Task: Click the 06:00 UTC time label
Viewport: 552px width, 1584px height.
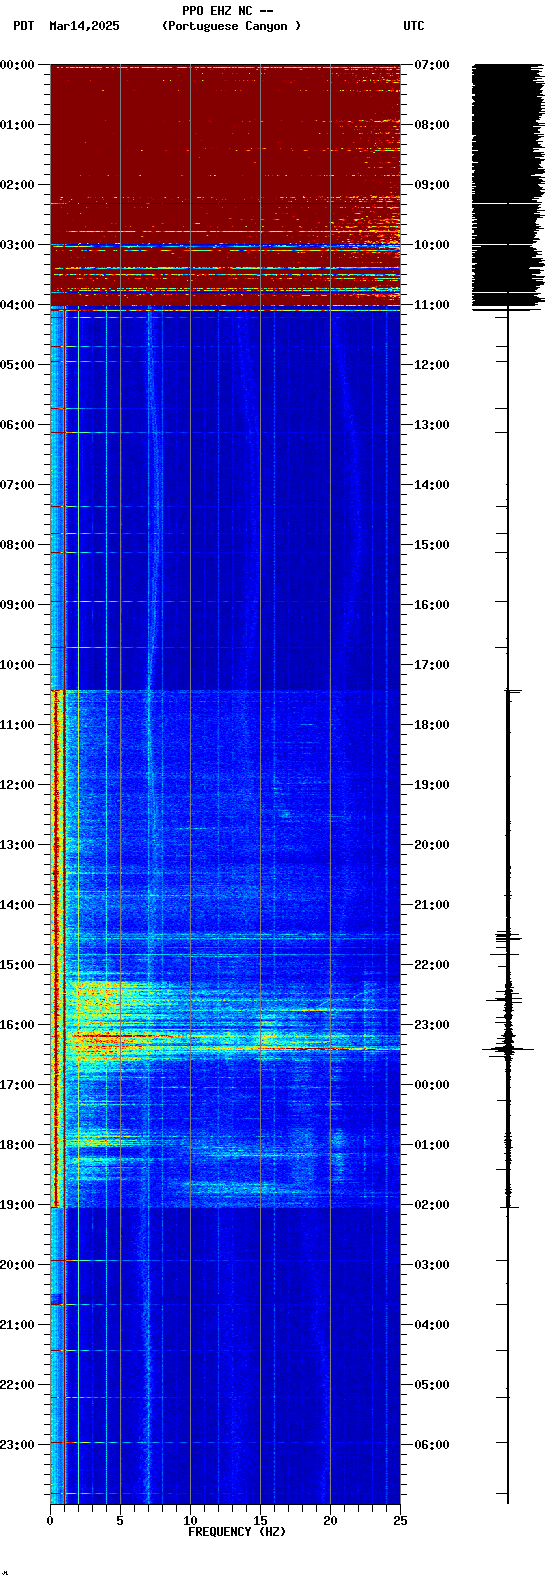Action: (x=431, y=1444)
